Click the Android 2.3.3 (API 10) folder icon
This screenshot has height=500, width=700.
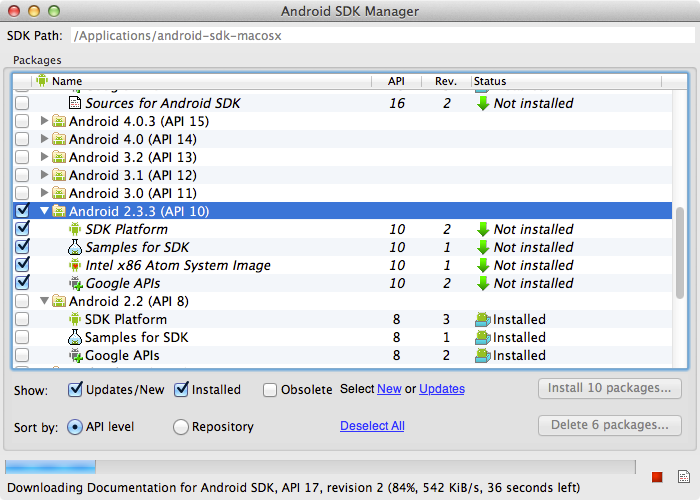[x=59, y=211]
